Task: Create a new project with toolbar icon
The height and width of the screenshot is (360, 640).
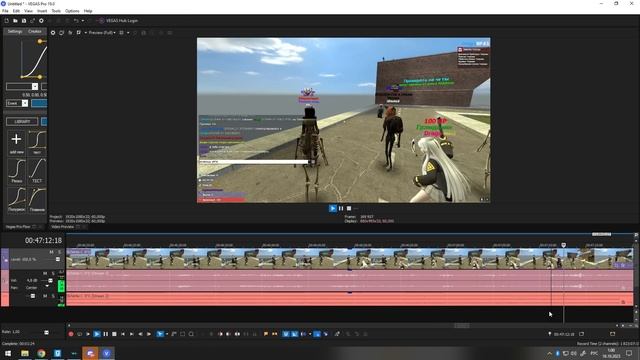Action: [x=7, y=20]
